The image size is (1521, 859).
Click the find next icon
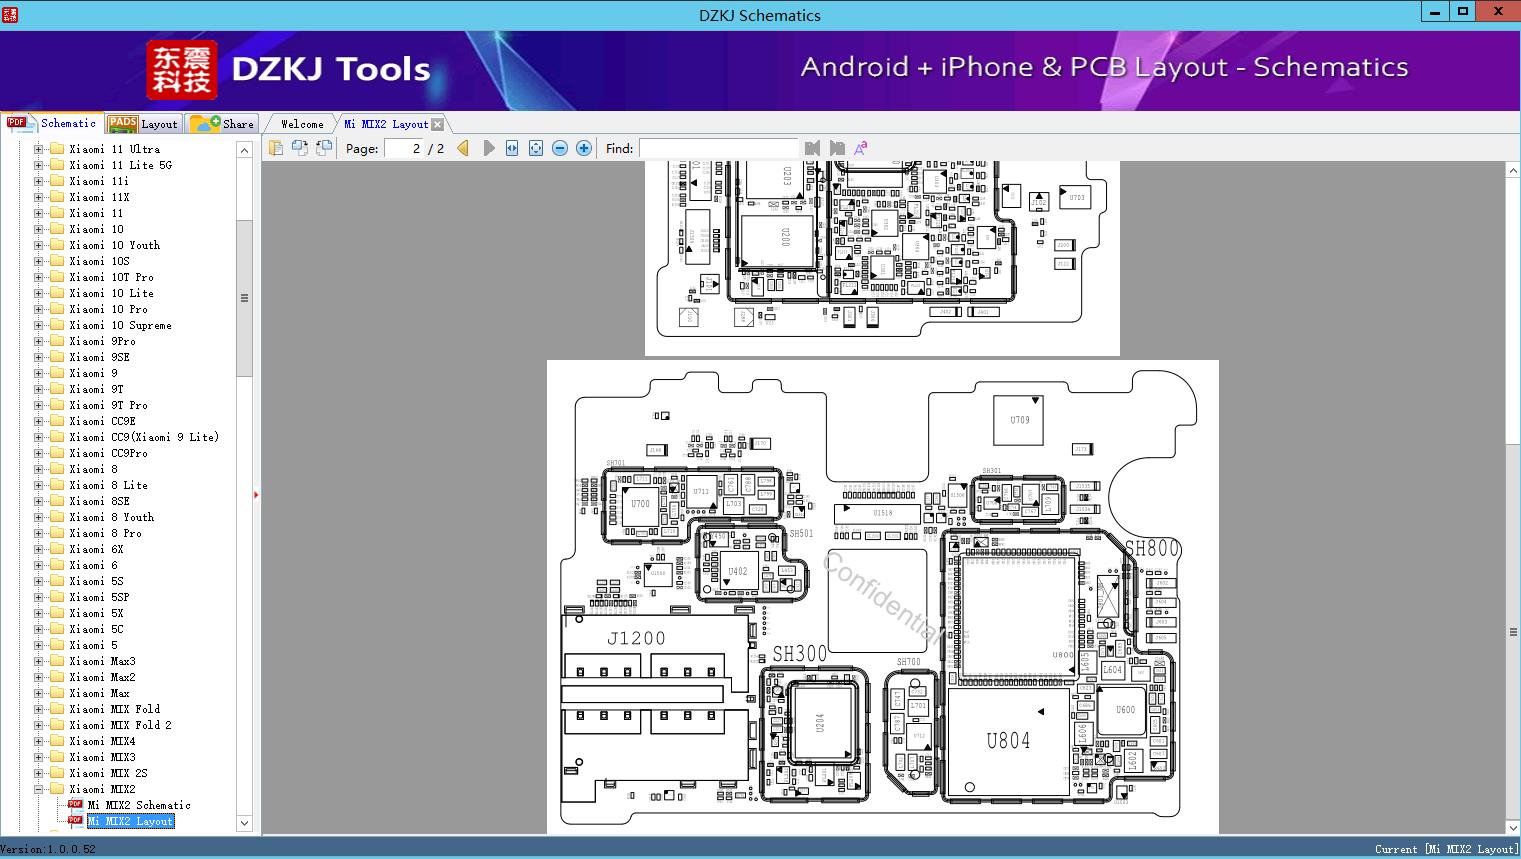(x=837, y=148)
